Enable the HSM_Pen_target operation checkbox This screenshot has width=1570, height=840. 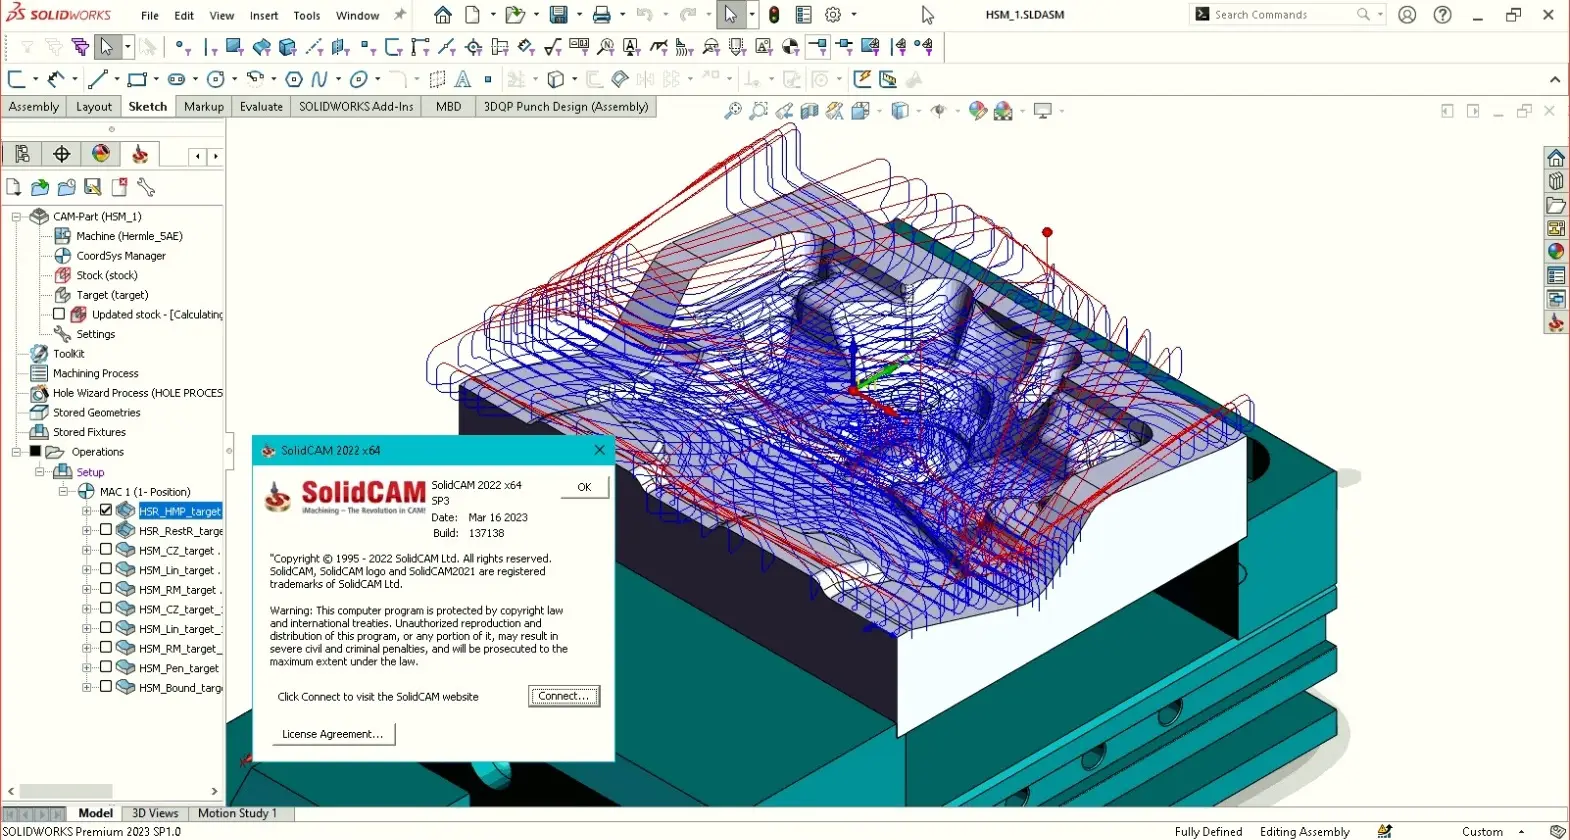click(106, 667)
